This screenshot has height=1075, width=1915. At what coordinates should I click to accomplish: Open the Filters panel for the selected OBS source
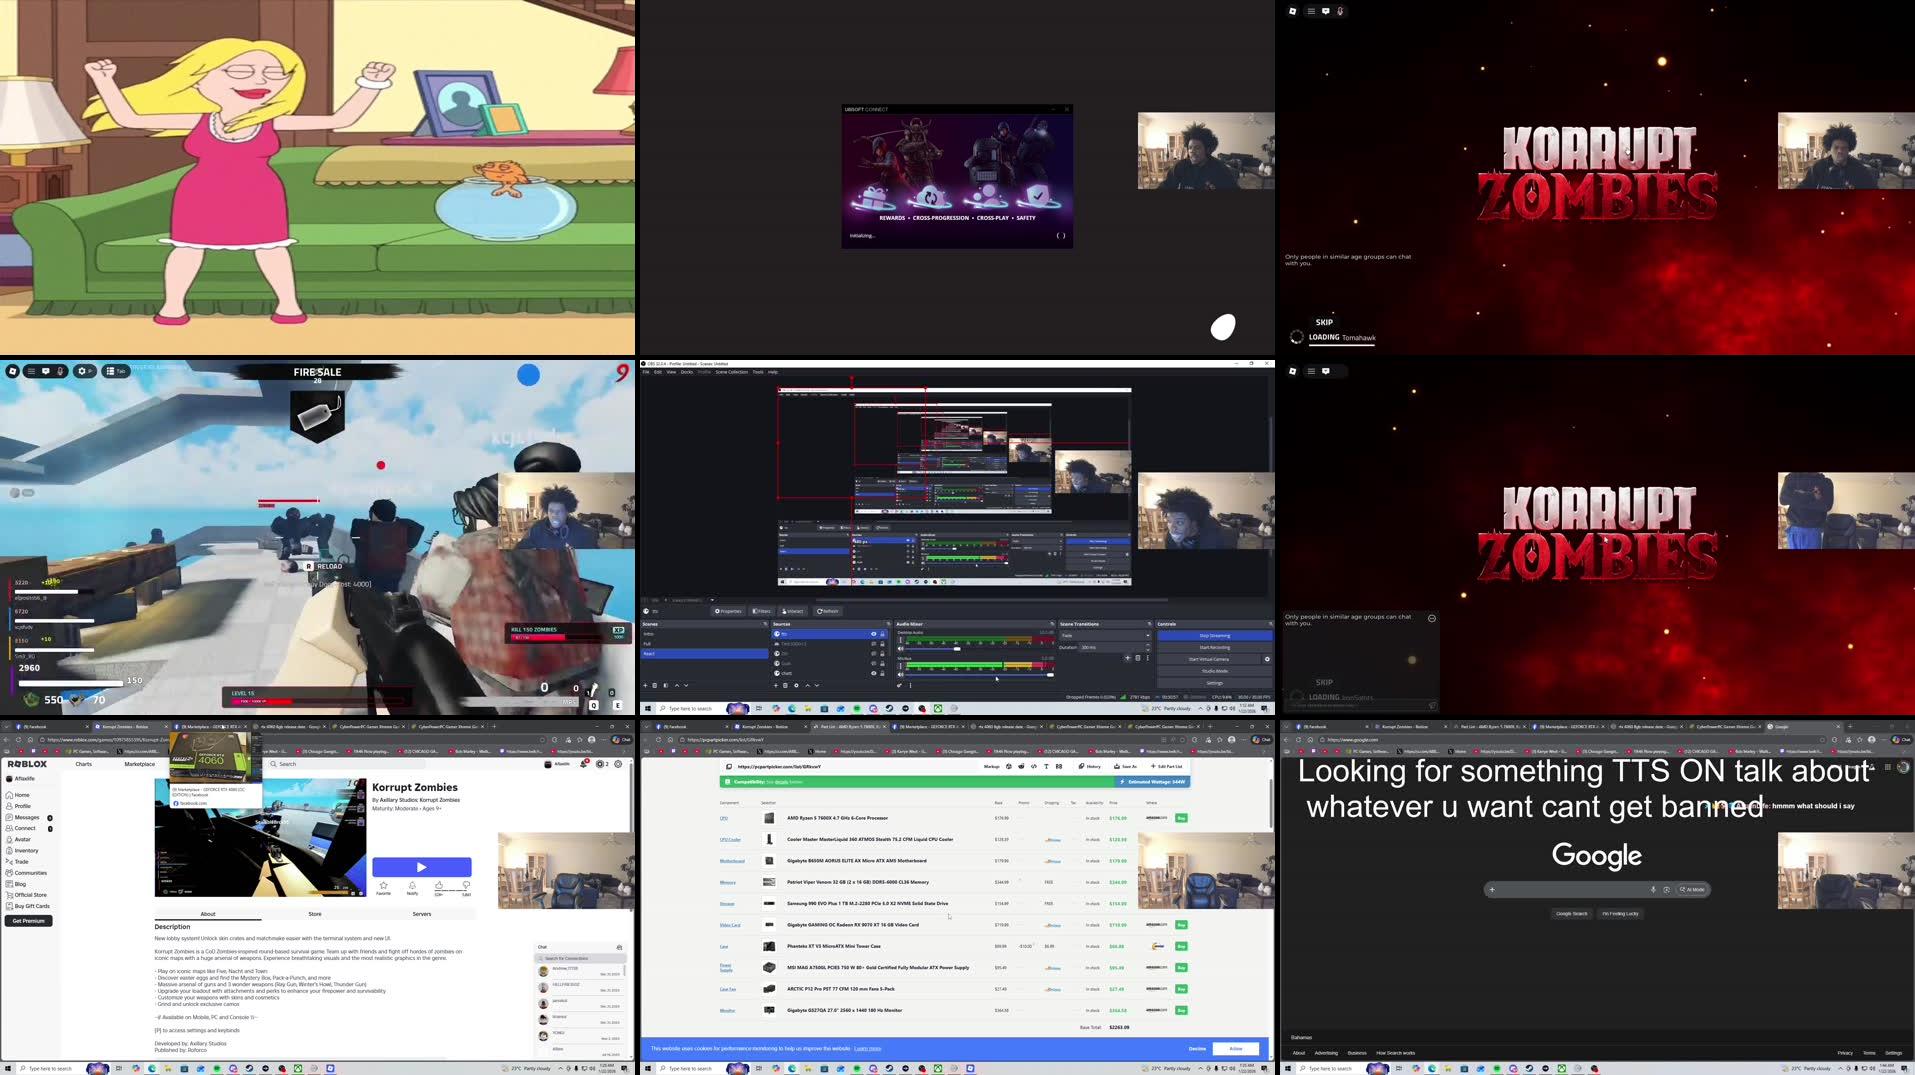[761, 610]
